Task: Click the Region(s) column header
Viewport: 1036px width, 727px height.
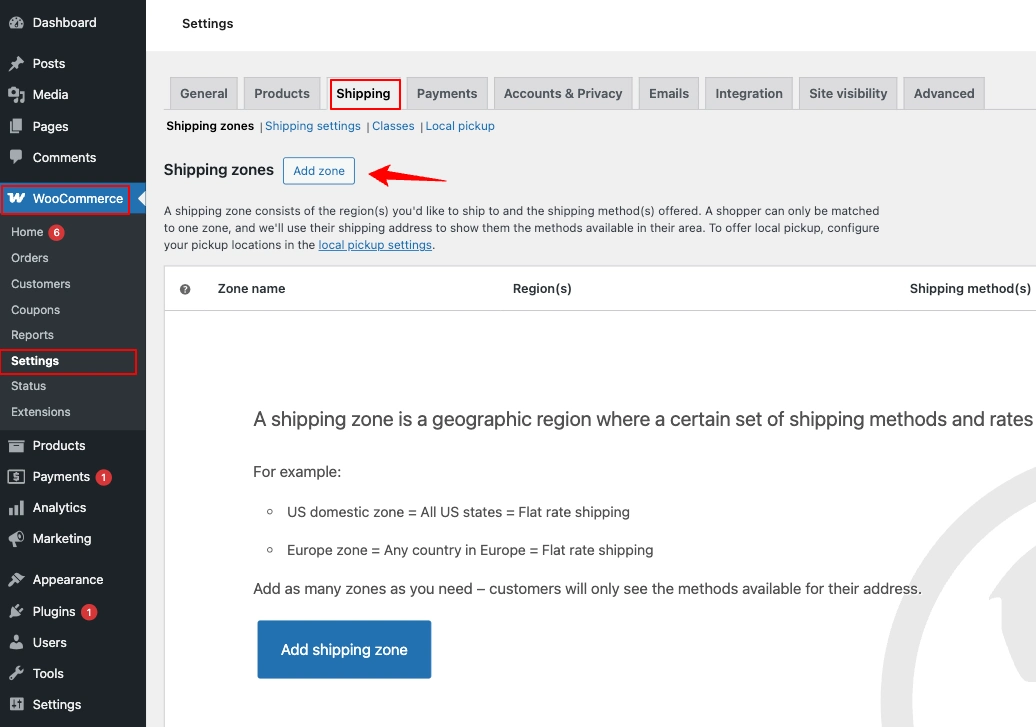Action: (x=542, y=289)
